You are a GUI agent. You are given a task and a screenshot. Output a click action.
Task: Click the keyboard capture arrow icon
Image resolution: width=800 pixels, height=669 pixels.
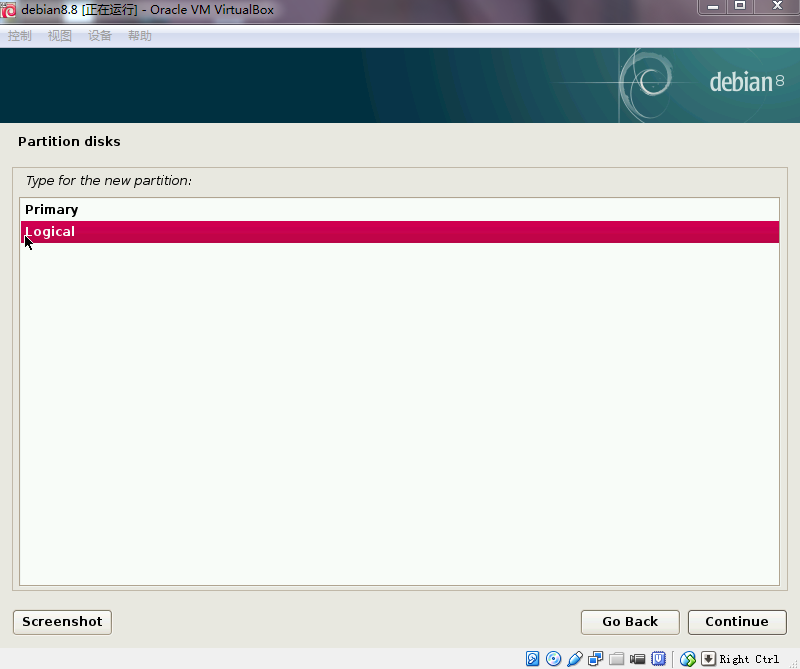(x=708, y=659)
